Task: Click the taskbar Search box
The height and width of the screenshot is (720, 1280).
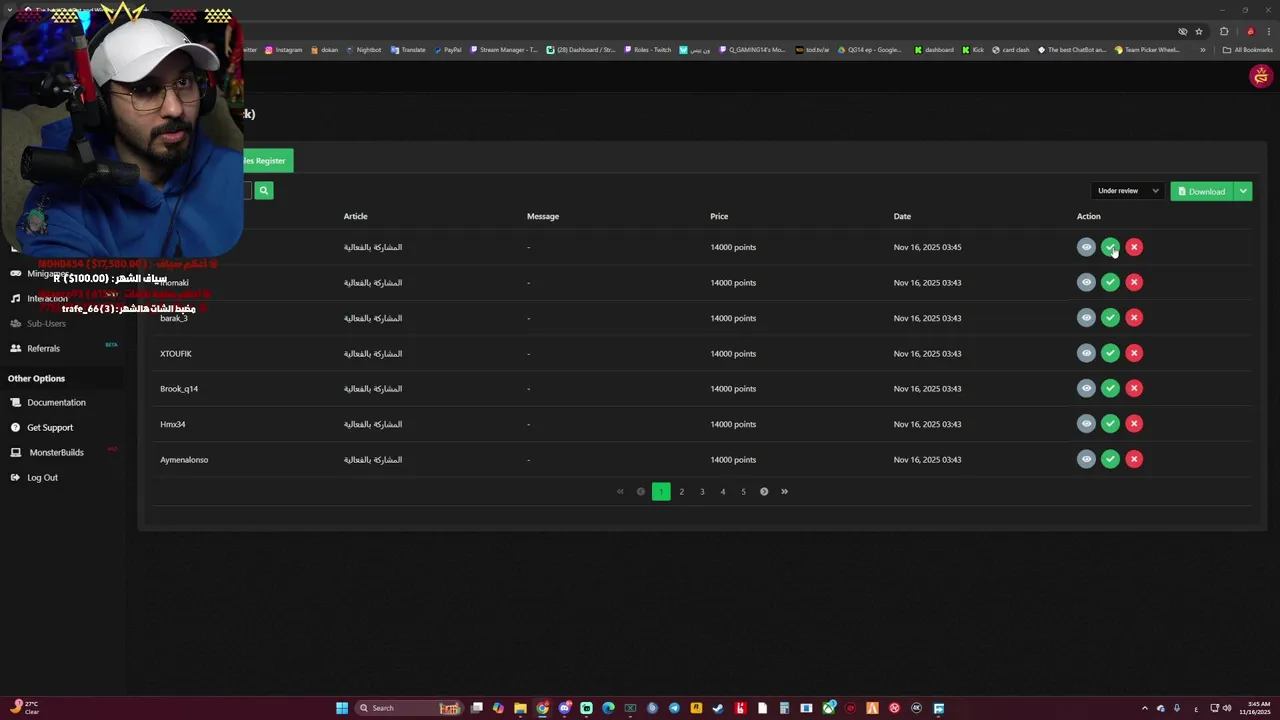Action: click(x=408, y=708)
